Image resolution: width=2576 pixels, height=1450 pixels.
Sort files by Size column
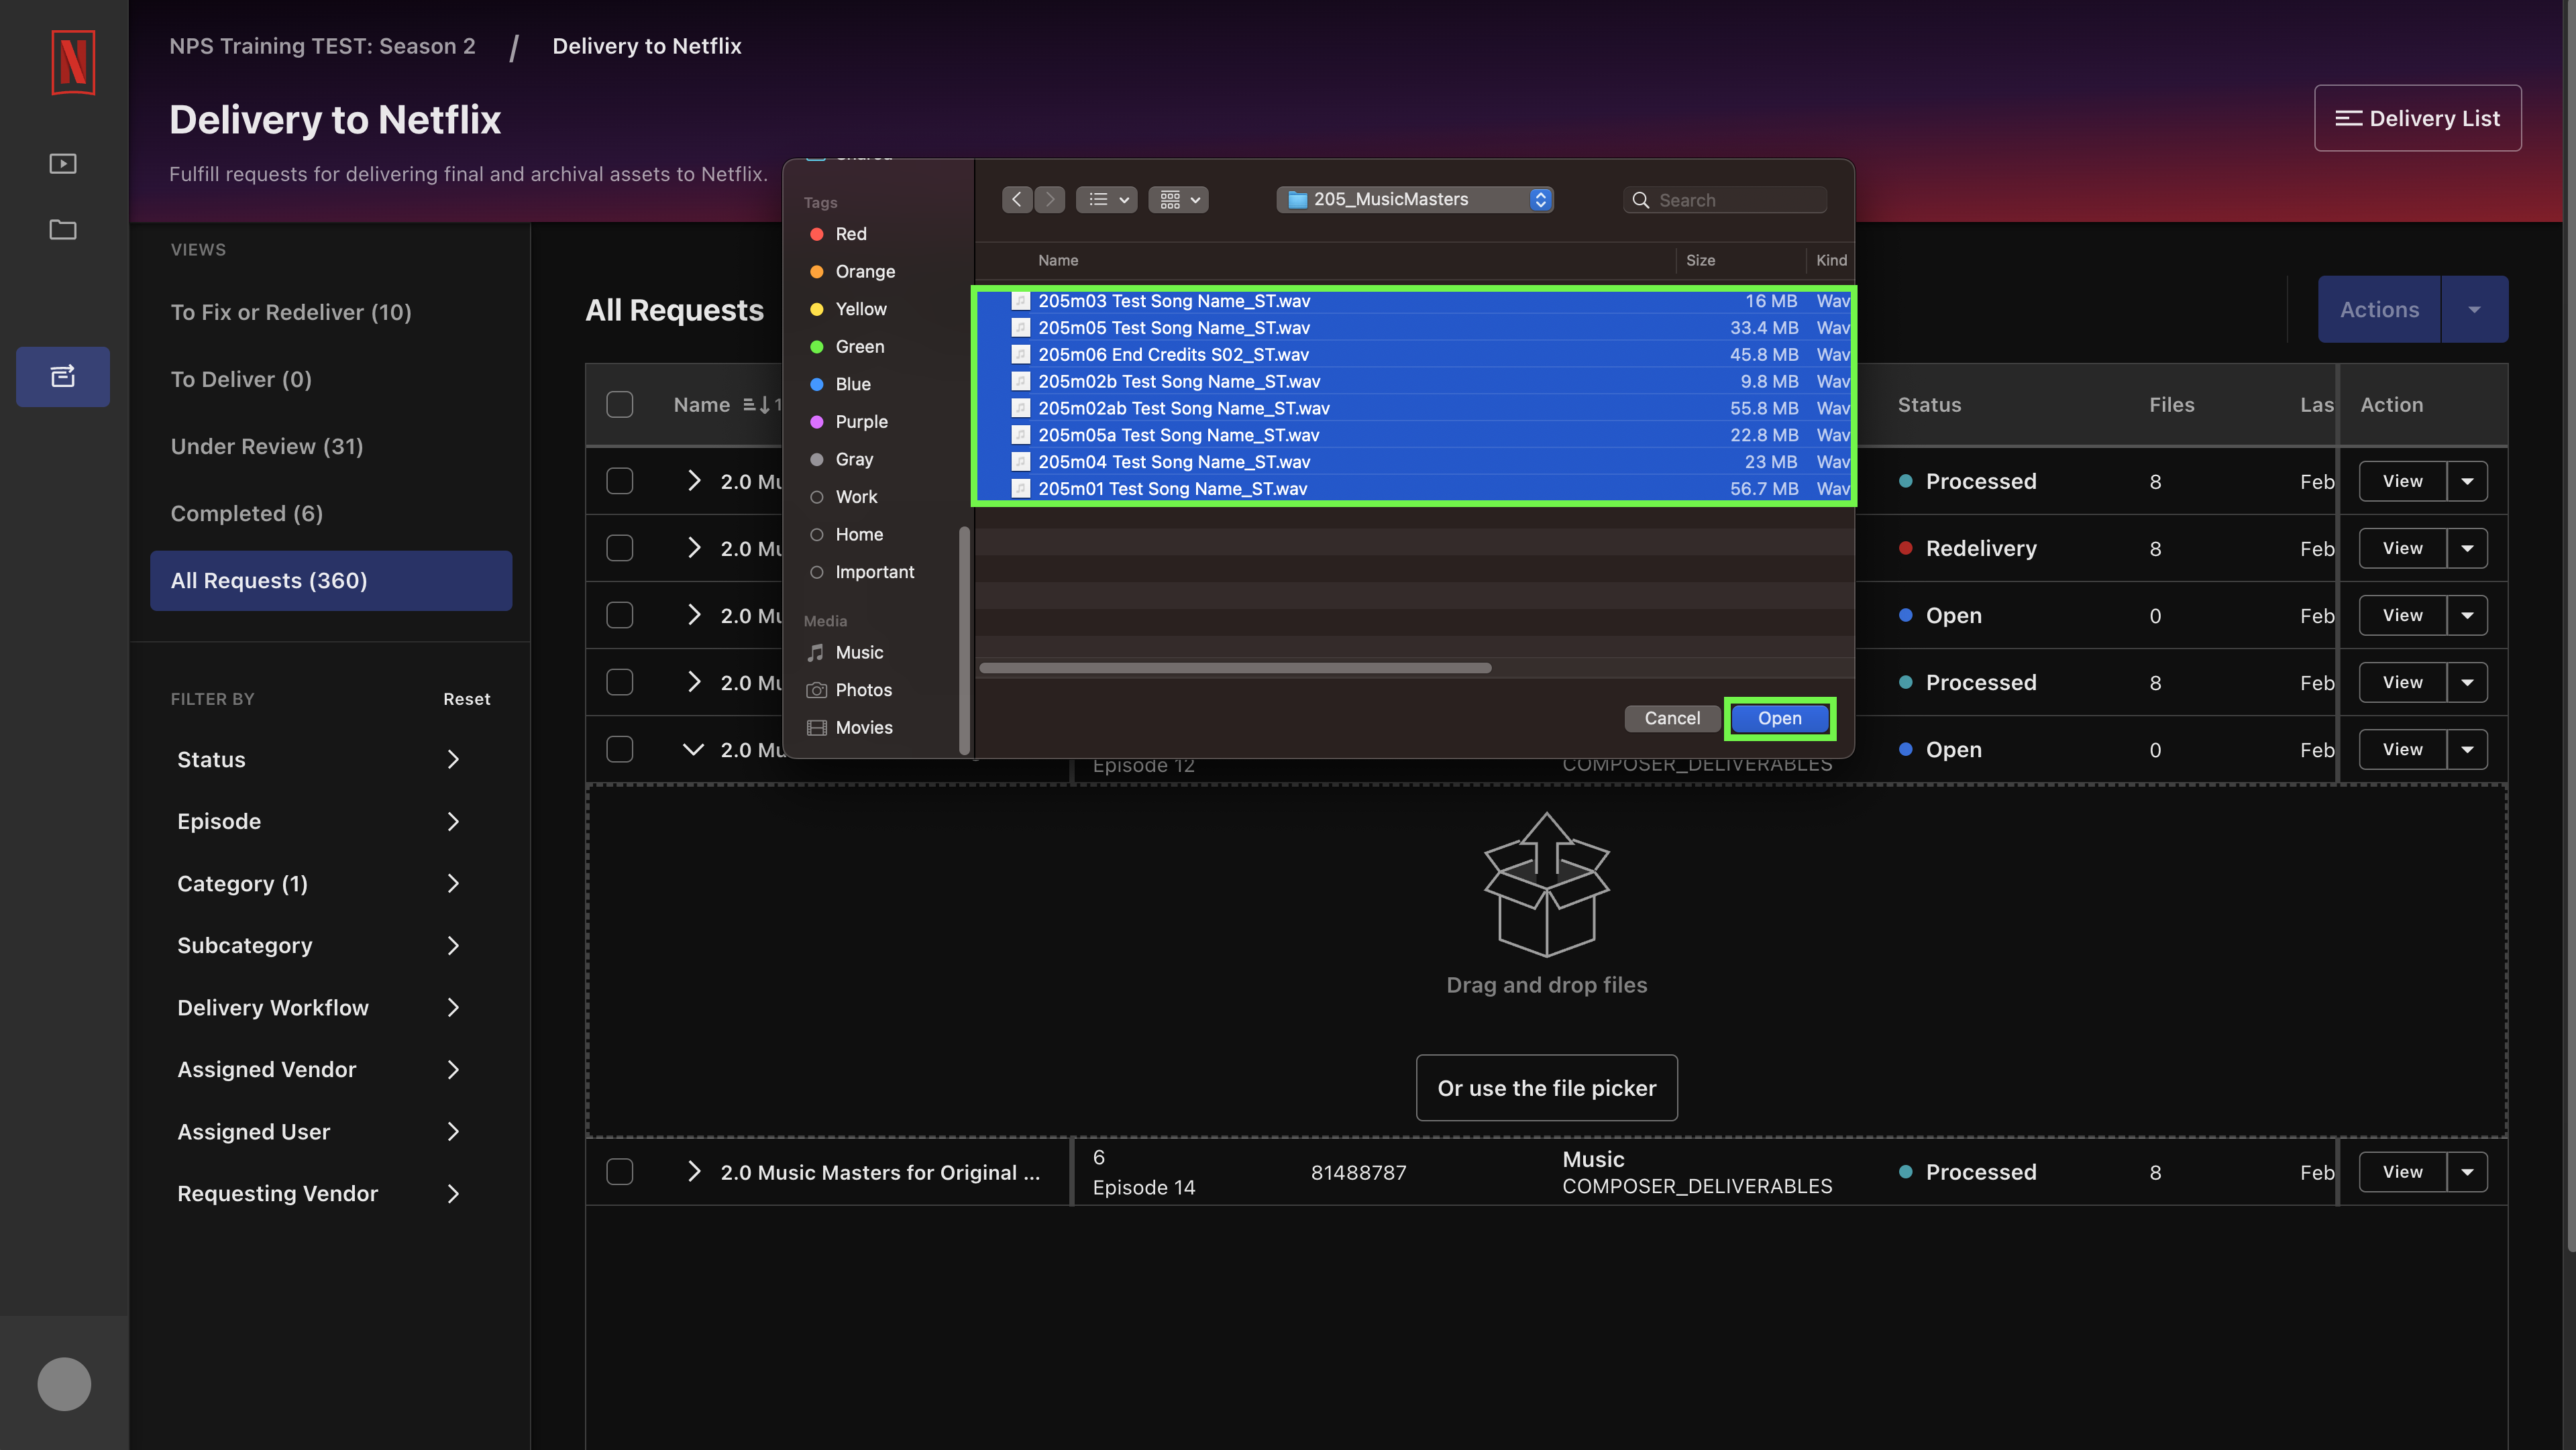point(1700,260)
